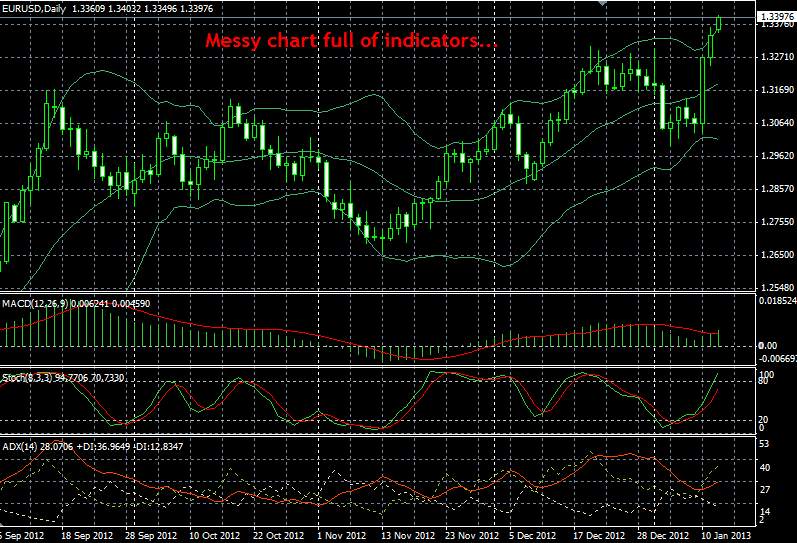Click the EURUSD,Daily chart title label

pyautogui.click(x=107, y=9)
